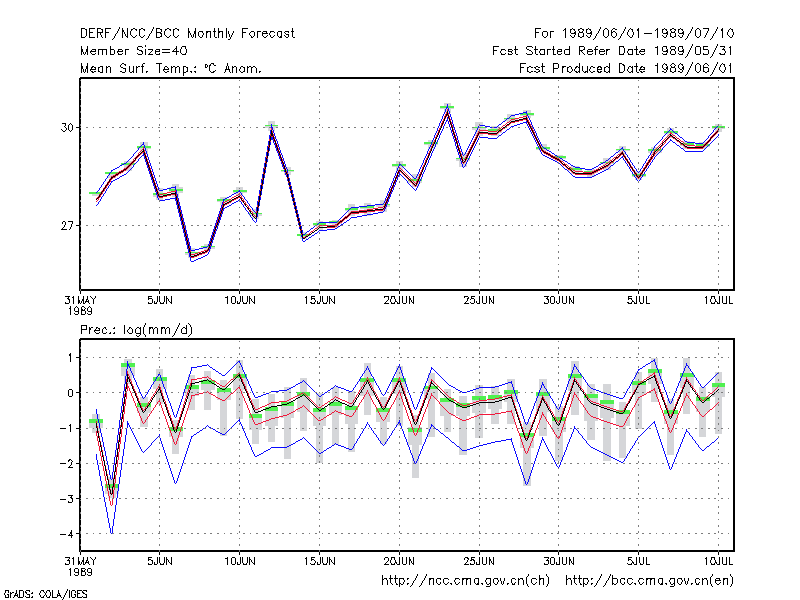Click the ncc.cma.gov.cn(ch) URL text
The width and height of the screenshot is (800, 600).
[465, 581]
